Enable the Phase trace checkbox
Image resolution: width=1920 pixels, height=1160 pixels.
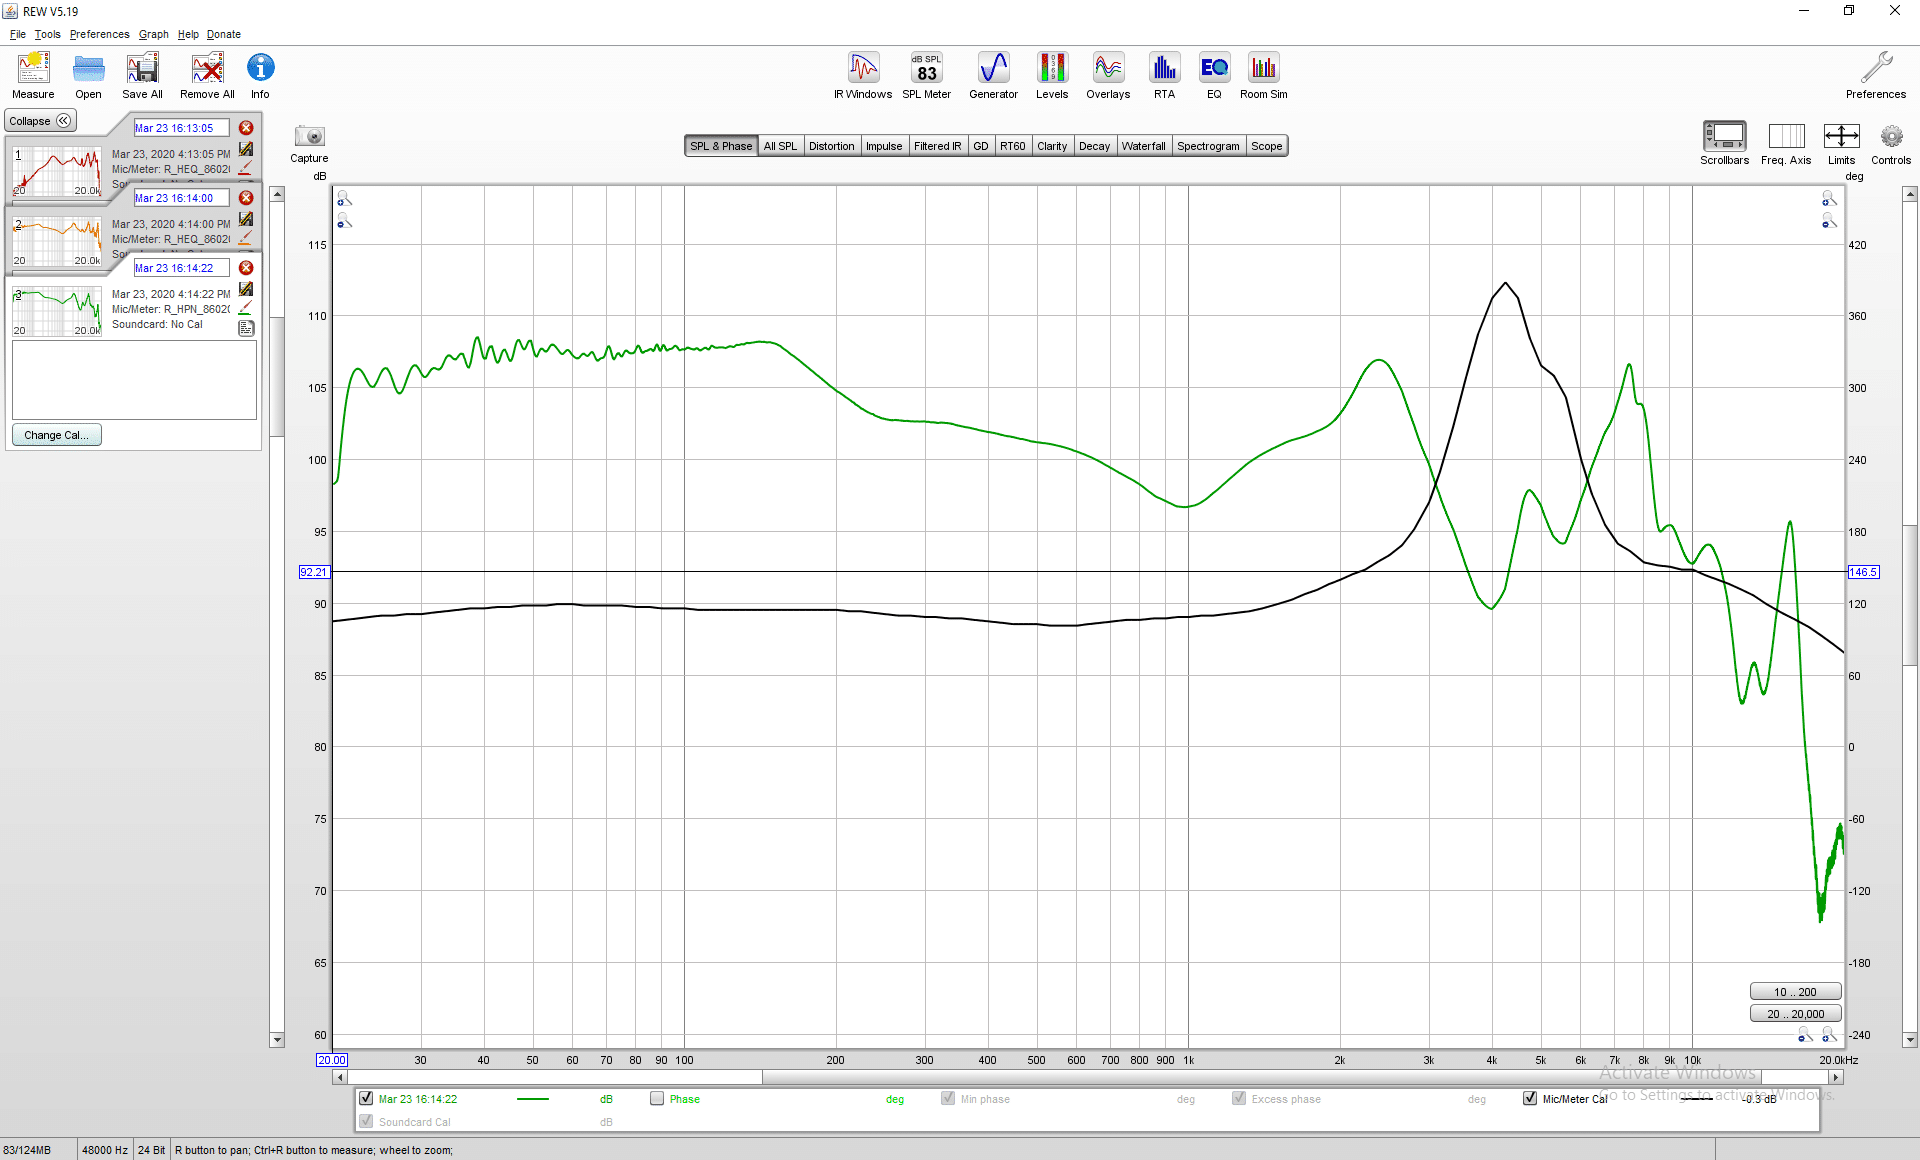pyautogui.click(x=657, y=1098)
